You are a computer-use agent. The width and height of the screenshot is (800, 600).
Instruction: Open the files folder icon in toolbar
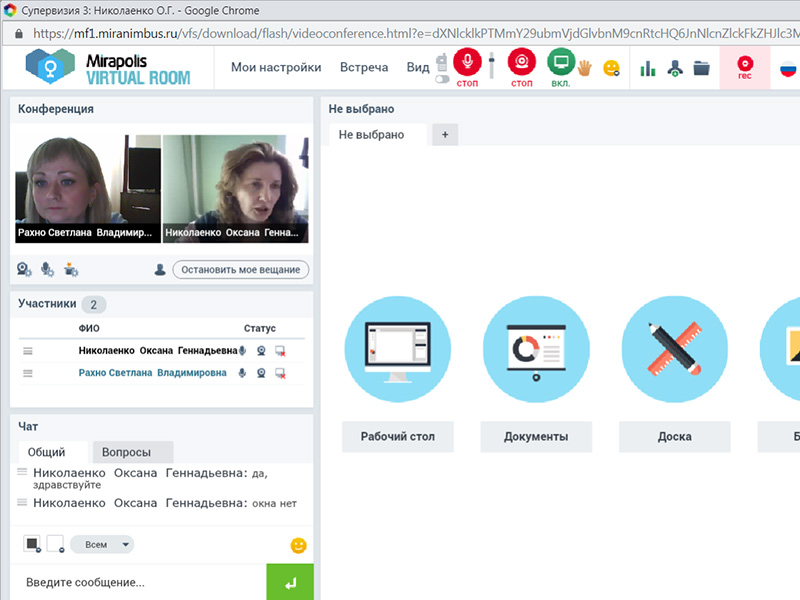tap(702, 68)
